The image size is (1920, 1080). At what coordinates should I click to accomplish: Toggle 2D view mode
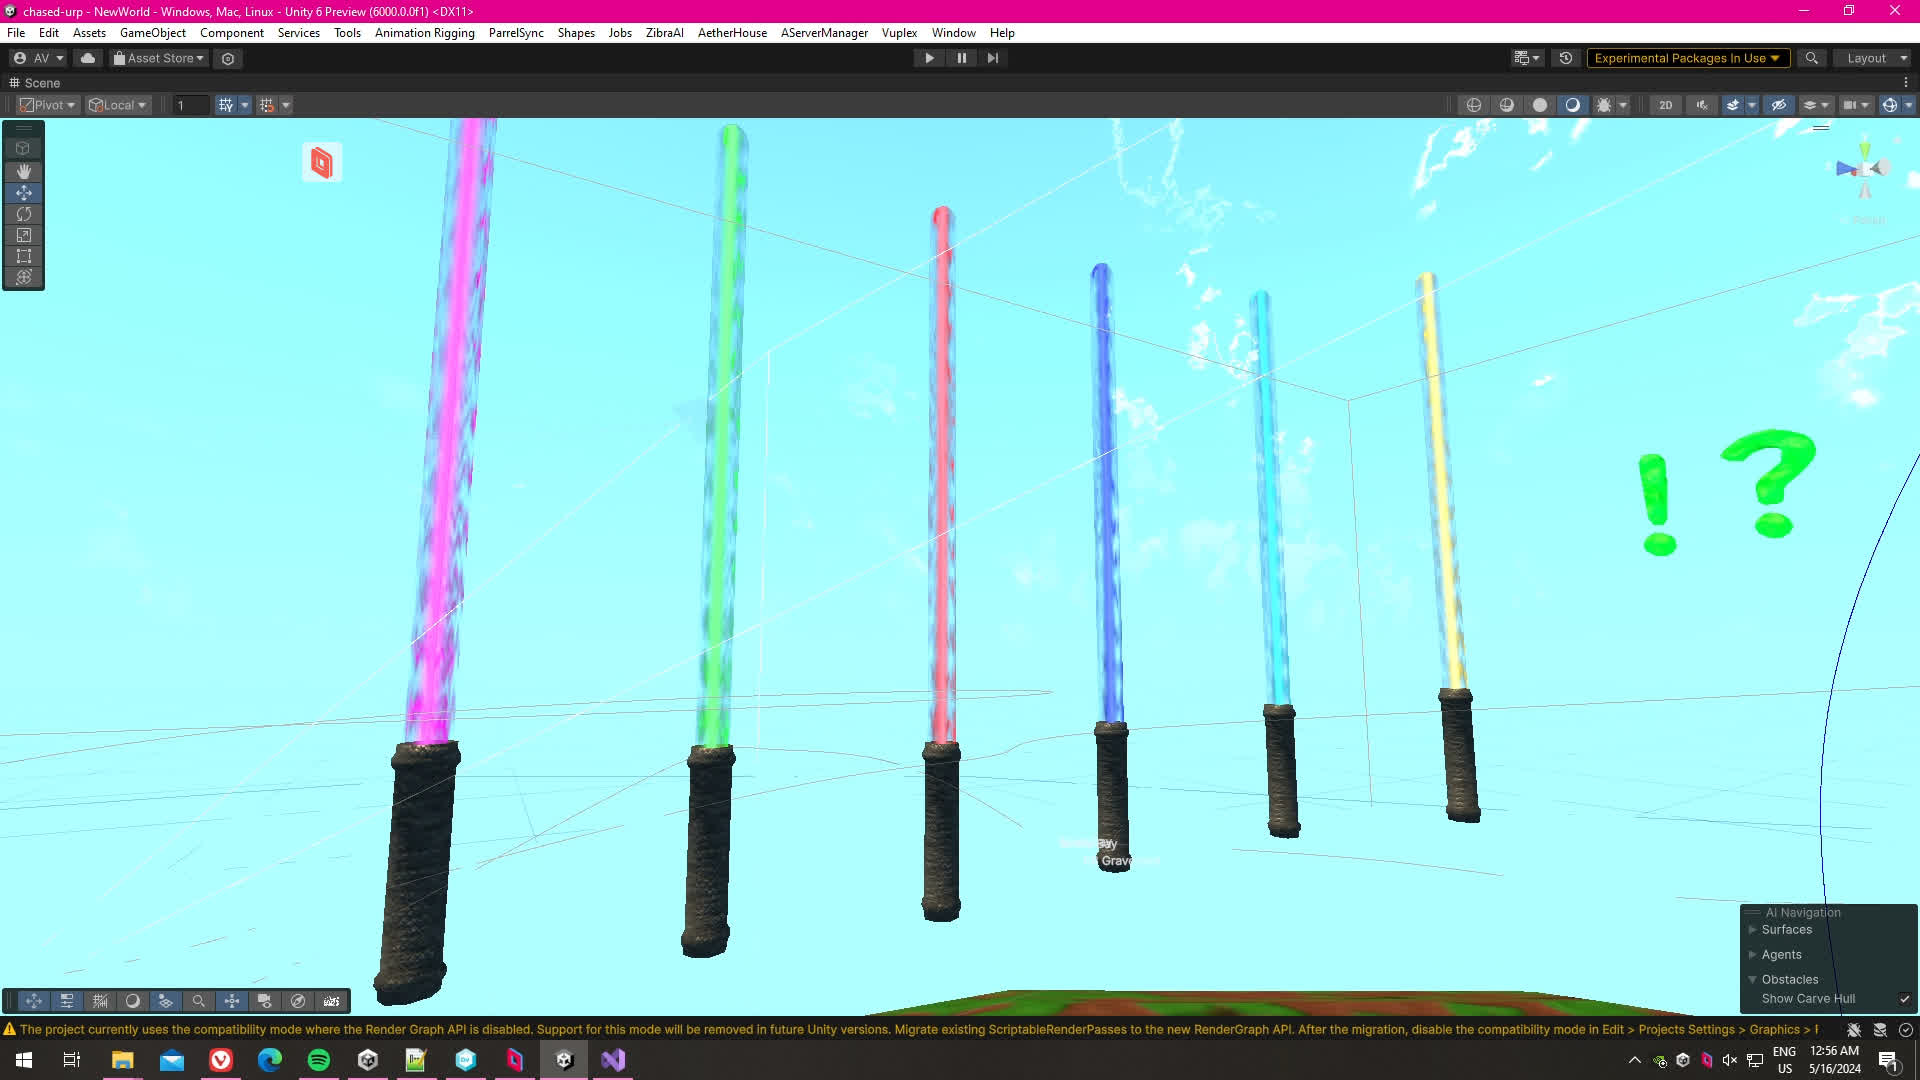(1665, 105)
